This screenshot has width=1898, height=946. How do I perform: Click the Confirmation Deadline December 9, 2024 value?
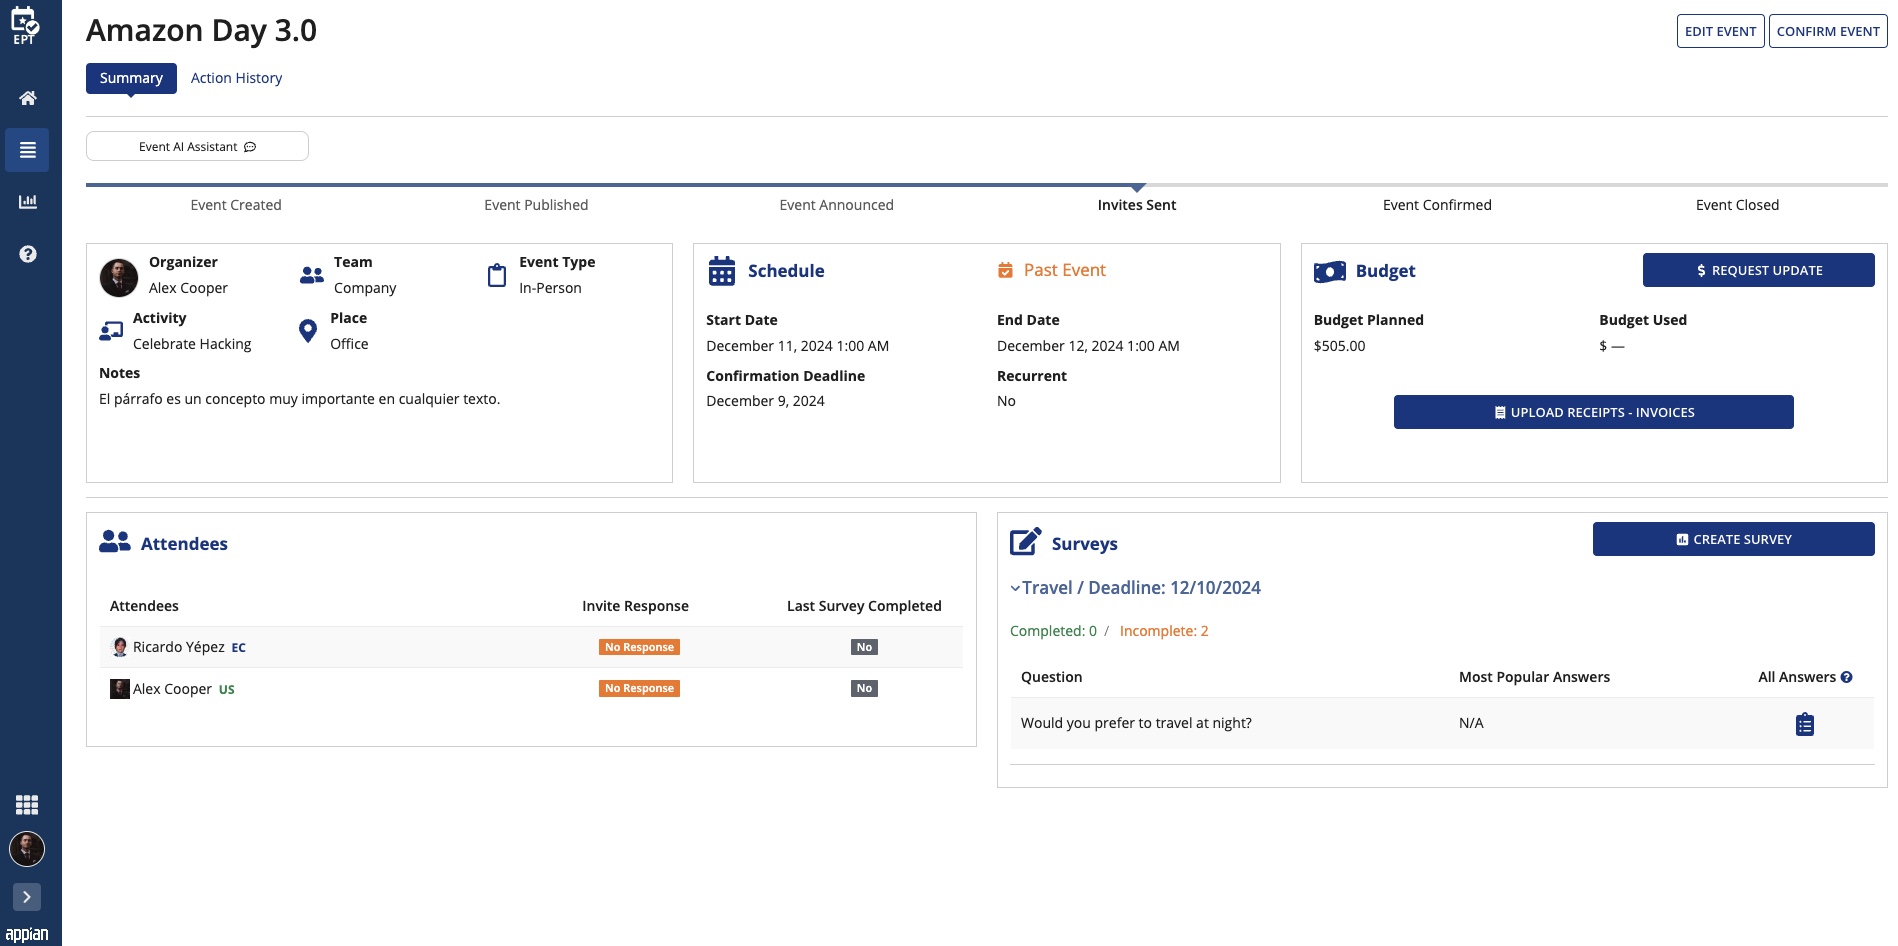765,401
